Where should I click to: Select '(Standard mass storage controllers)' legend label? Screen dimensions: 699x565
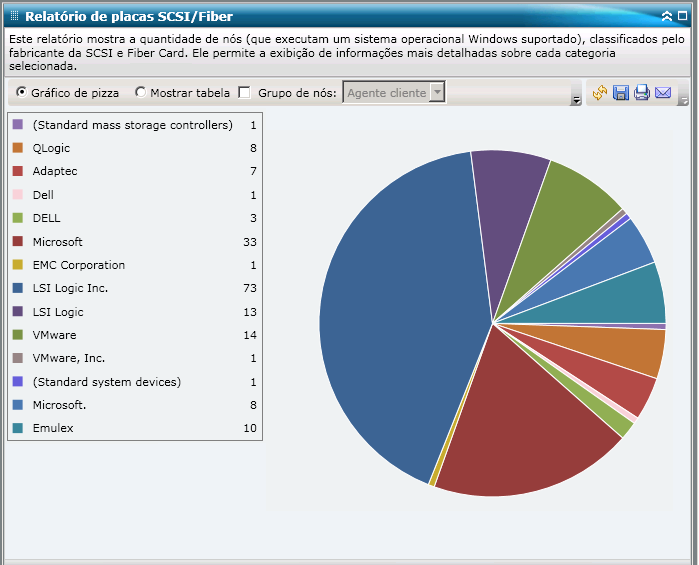point(132,125)
